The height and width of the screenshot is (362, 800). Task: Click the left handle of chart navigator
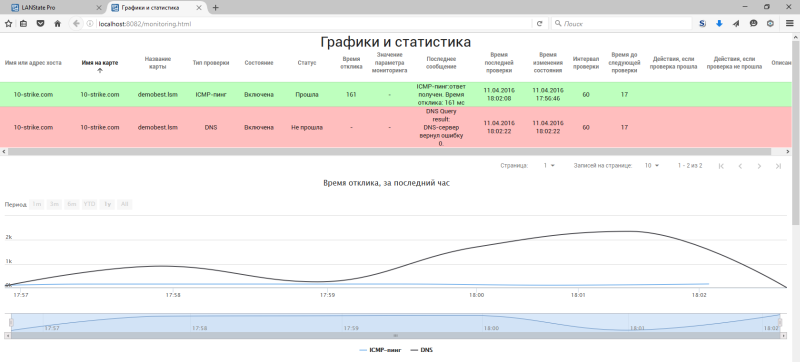coord(11,322)
